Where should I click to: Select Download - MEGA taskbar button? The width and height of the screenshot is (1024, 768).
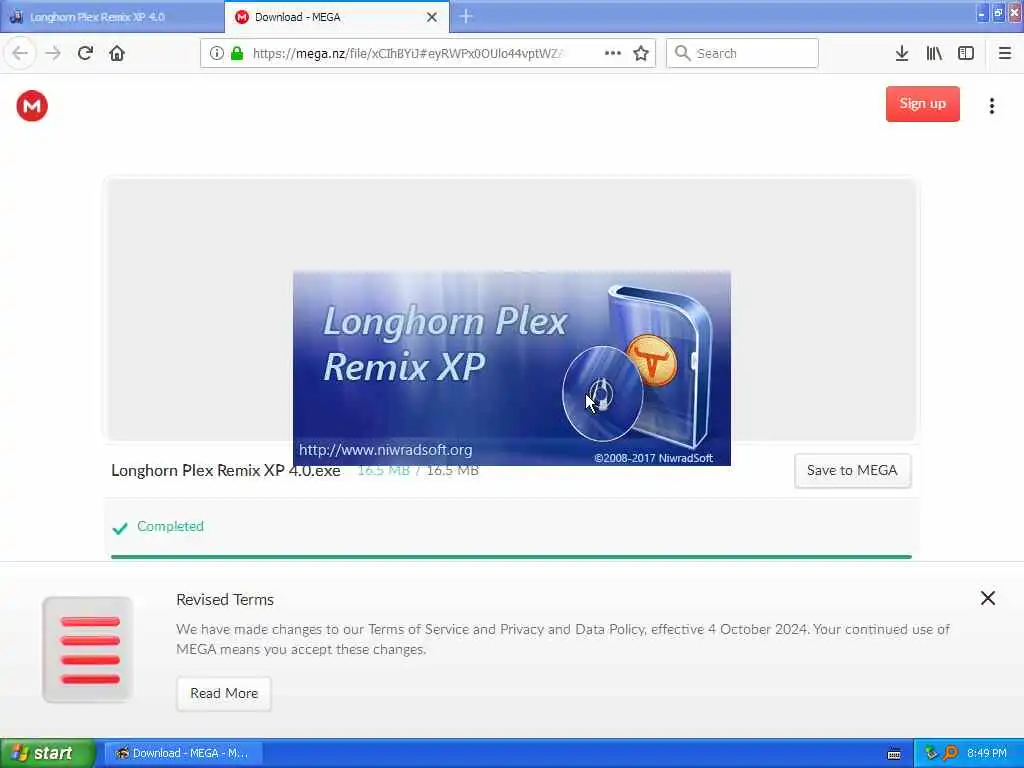pos(183,753)
